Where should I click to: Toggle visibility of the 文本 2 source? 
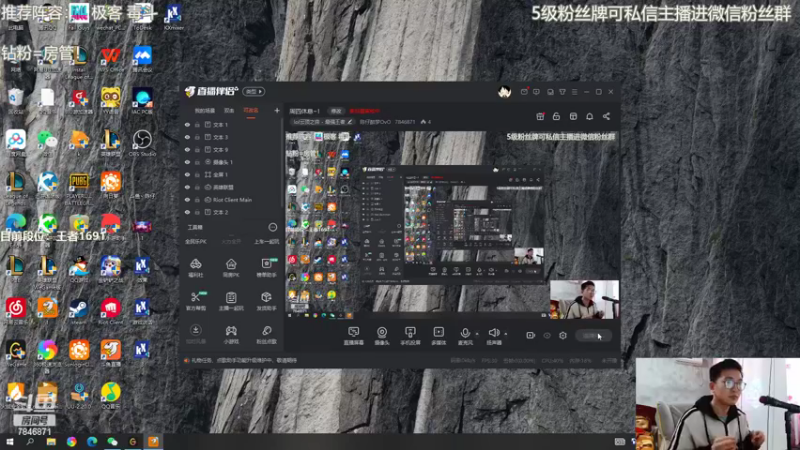pos(187,212)
